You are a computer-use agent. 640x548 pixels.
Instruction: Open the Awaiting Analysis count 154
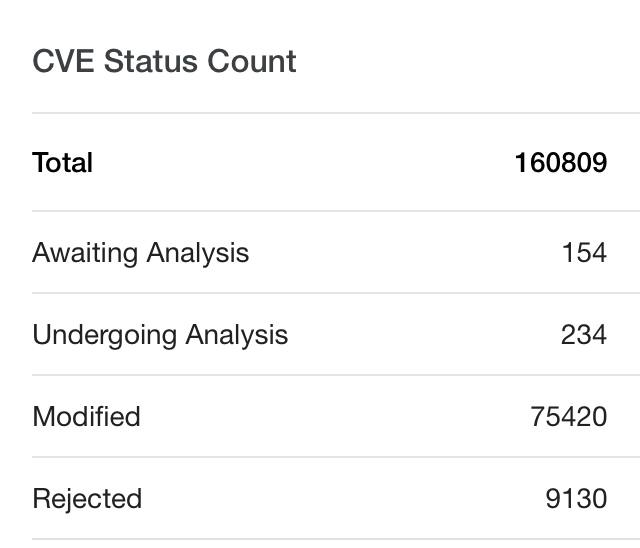pos(584,253)
